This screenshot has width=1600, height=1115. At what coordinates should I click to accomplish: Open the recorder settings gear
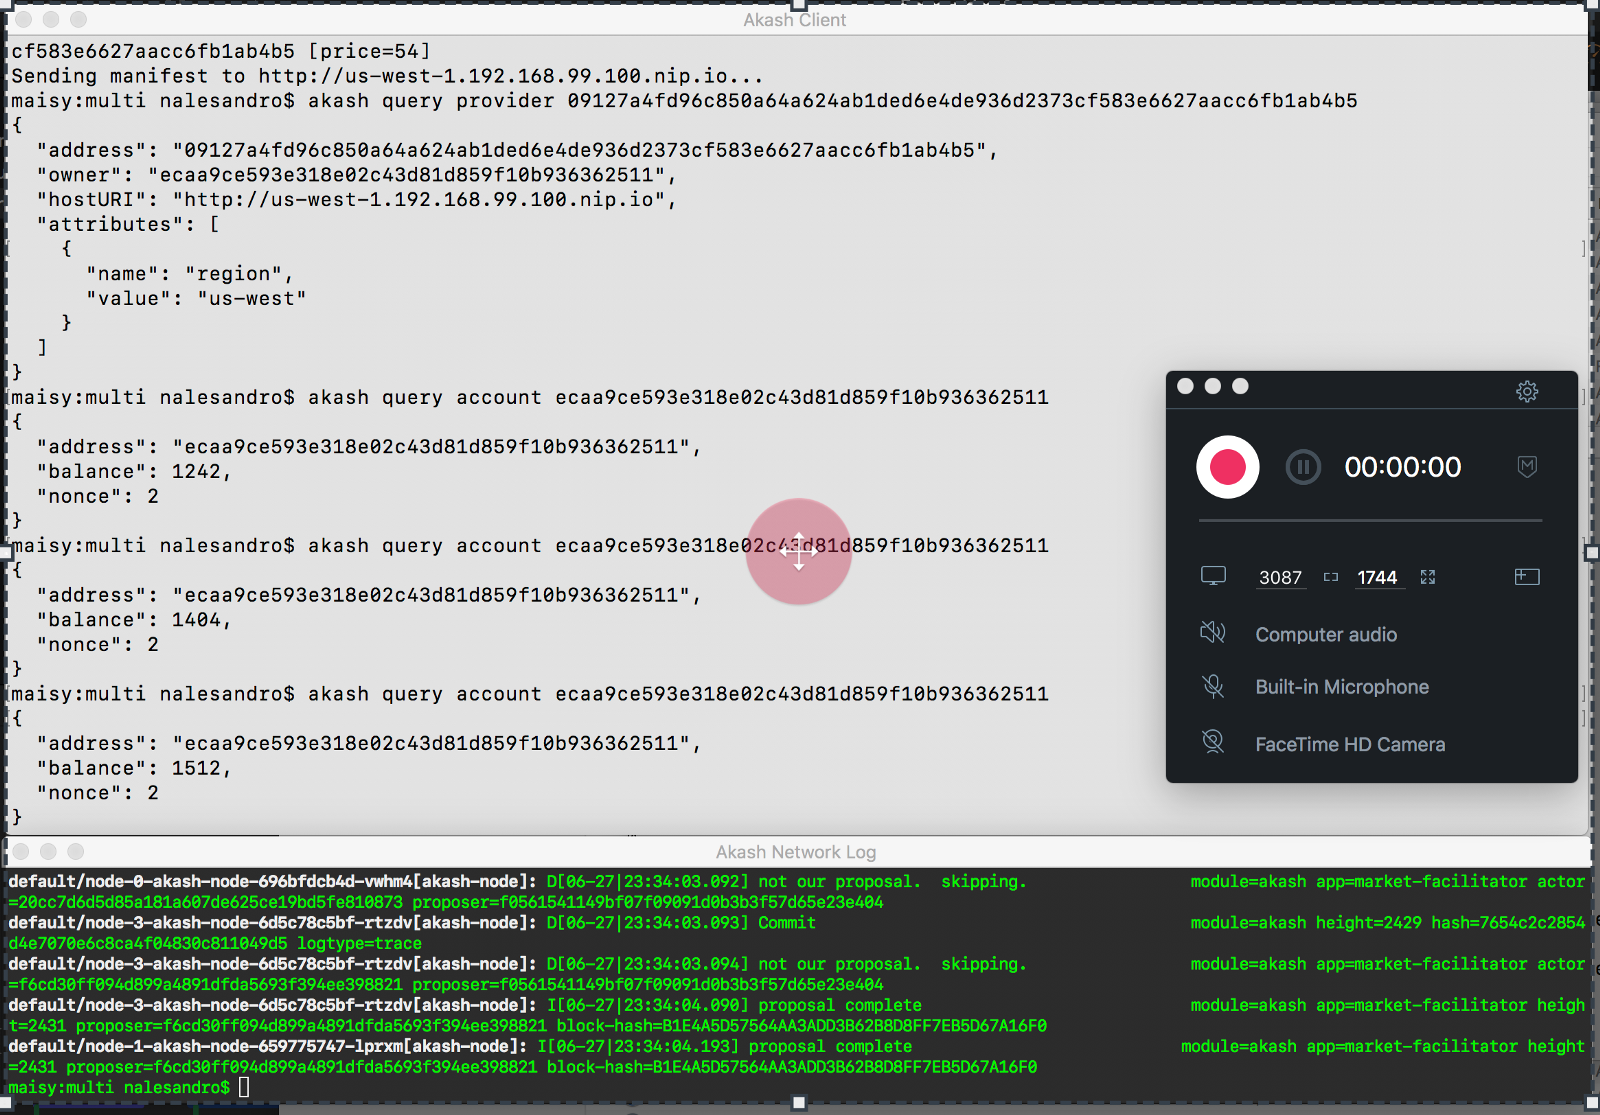point(1527,391)
